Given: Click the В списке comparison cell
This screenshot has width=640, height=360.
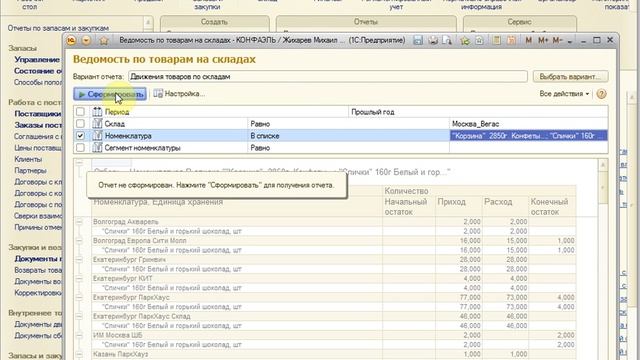Looking at the screenshot, I should point(349,136).
